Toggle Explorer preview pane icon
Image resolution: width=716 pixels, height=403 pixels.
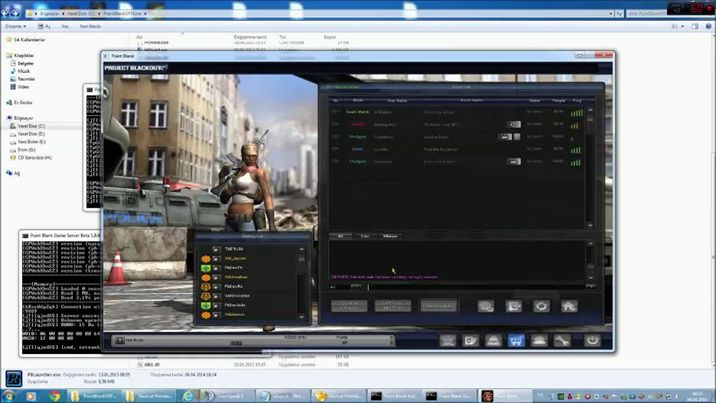pyautogui.click(x=695, y=26)
